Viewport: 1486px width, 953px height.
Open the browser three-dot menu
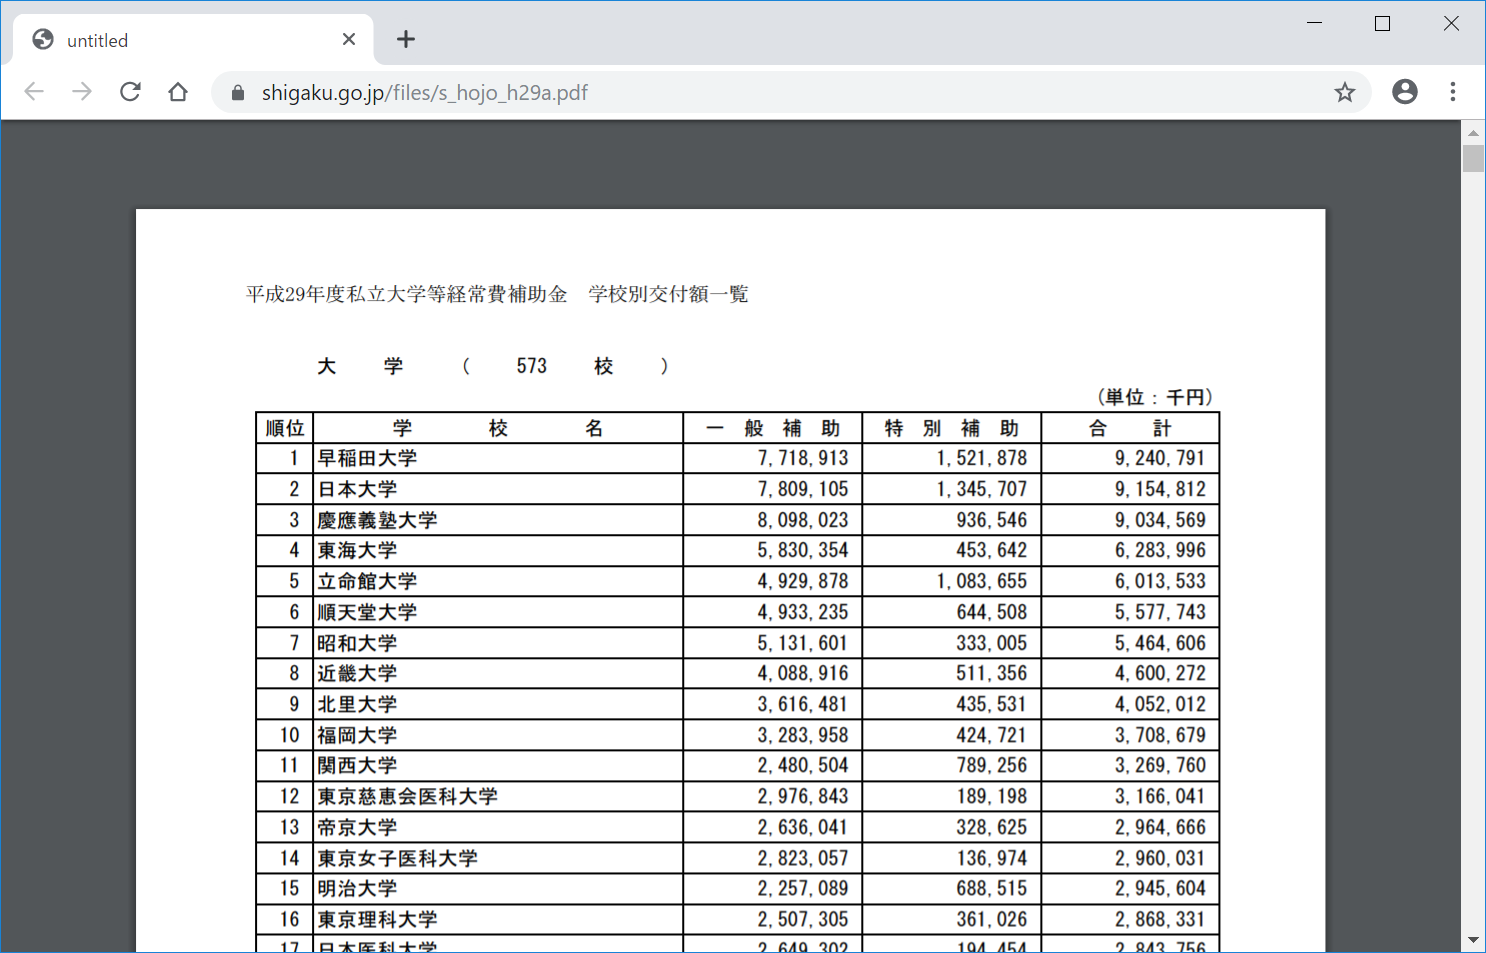pyautogui.click(x=1453, y=92)
